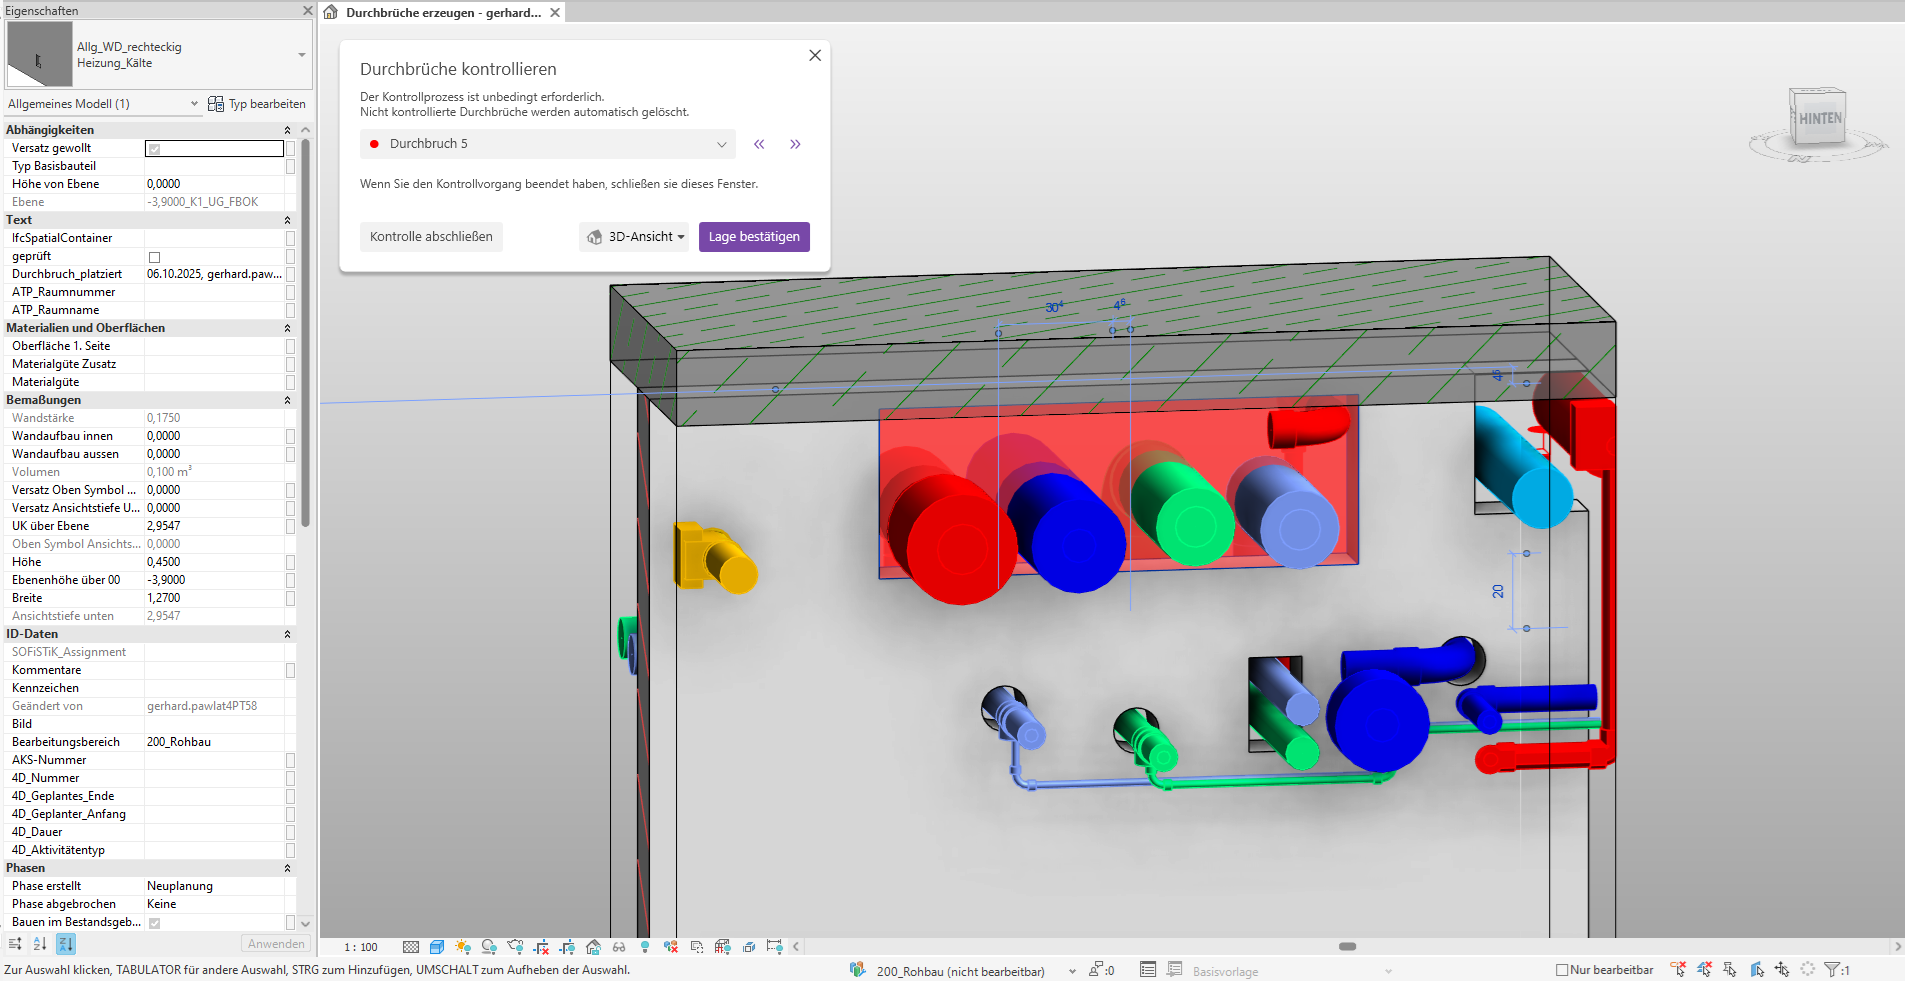Image resolution: width=1905 pixels, height=981 pixels.
Task: Click the A-Z ascending sort icon
Action: (x=40, y=944)
